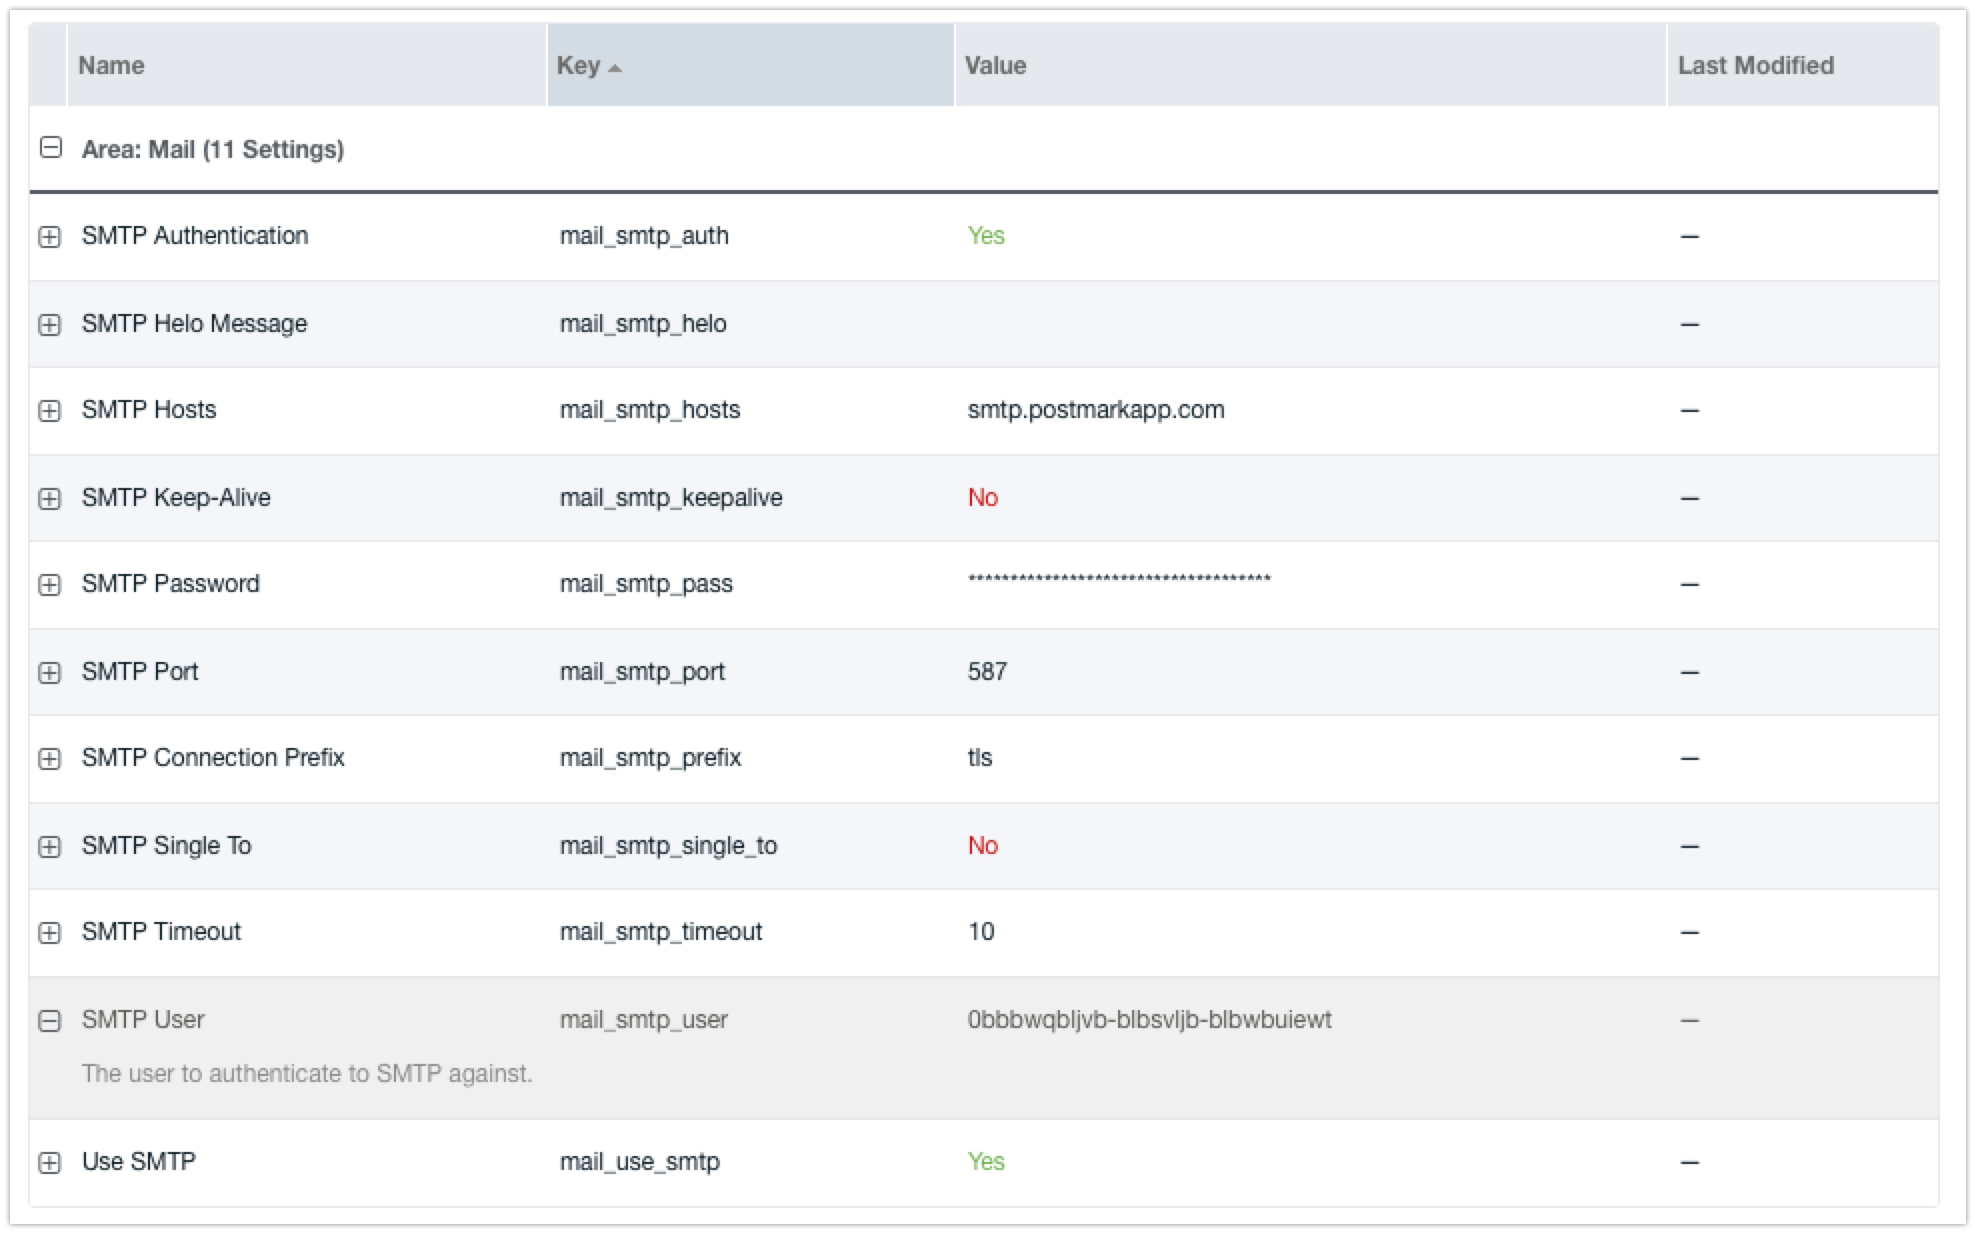Screen dimensions: 1976x1234
Task: Click the mail_use_smtp key
Action: click(639, 1162)
